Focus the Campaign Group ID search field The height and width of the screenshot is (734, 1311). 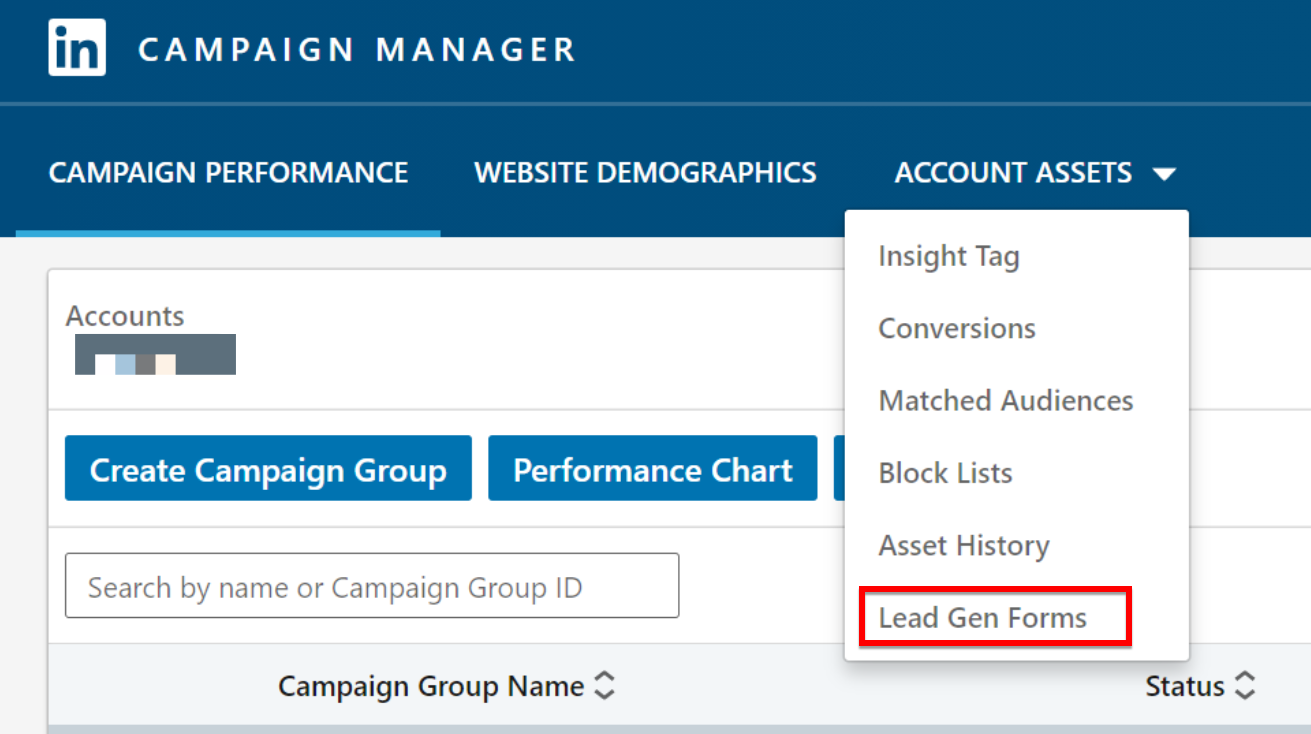371,586
